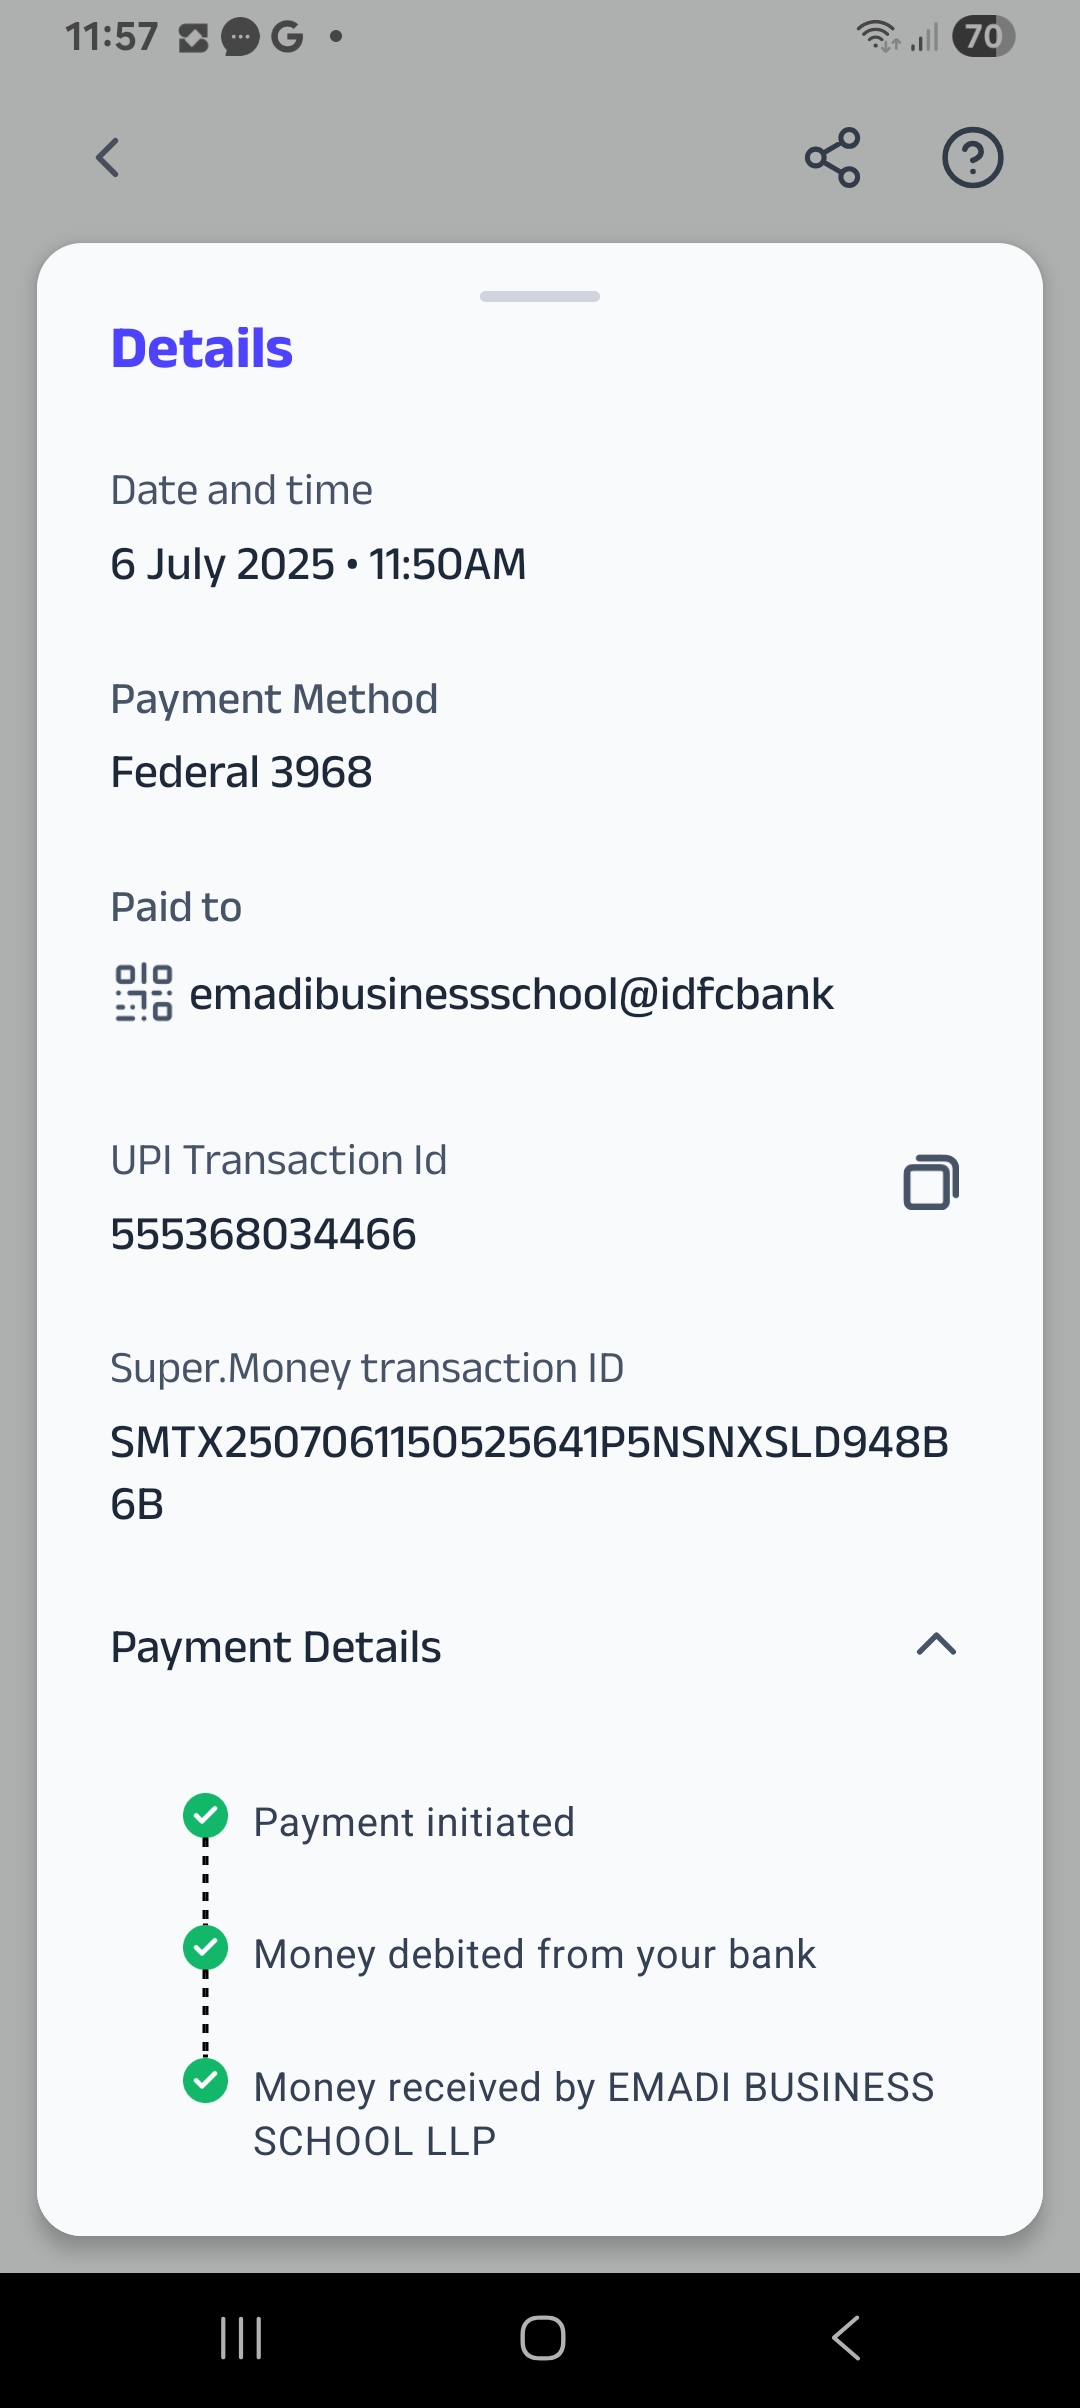Open the share transaction icon

(x=832, y=158)
